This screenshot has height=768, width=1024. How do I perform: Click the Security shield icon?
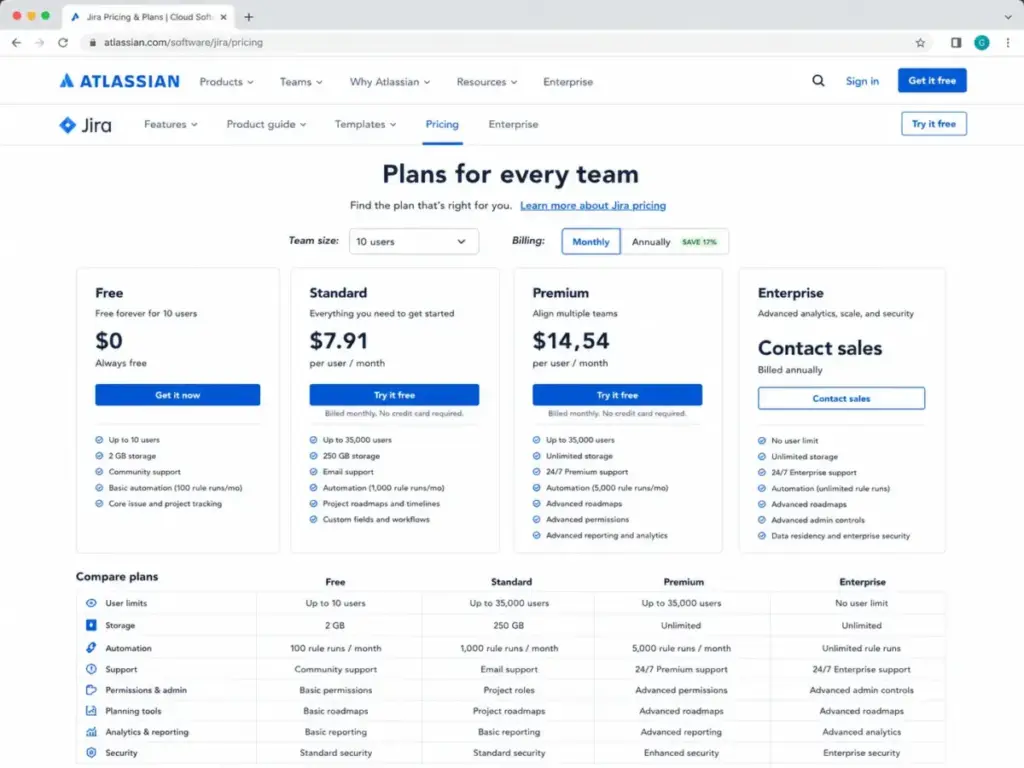tap(91, 752)
